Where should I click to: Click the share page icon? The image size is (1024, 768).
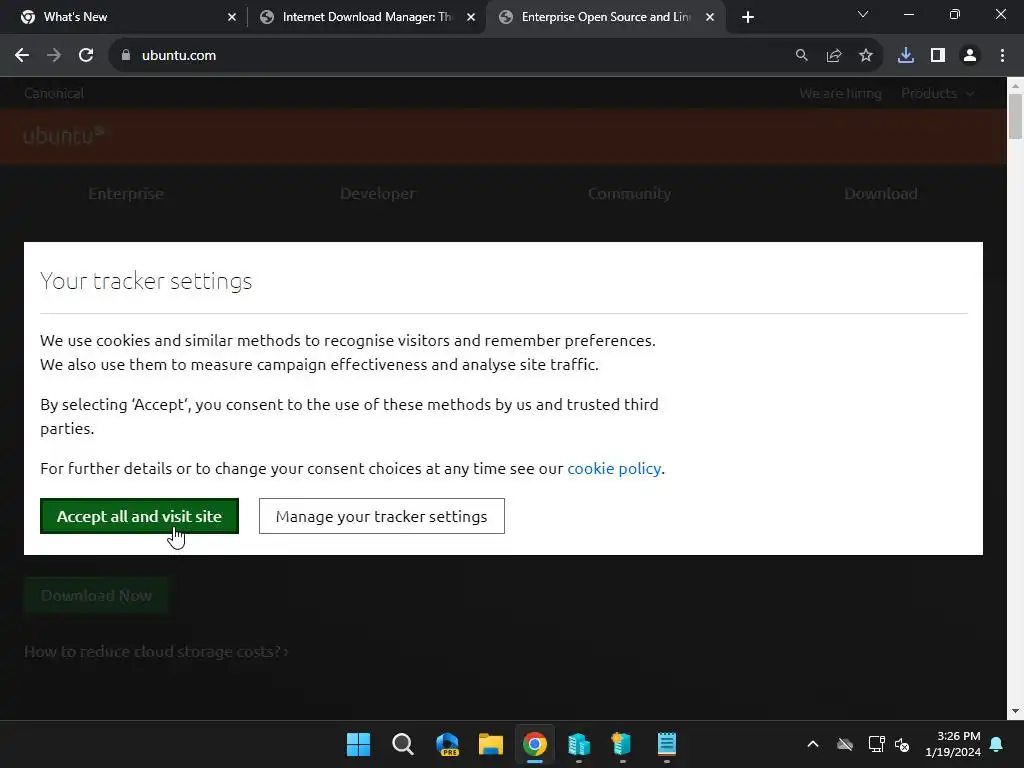tap(834, 56)
